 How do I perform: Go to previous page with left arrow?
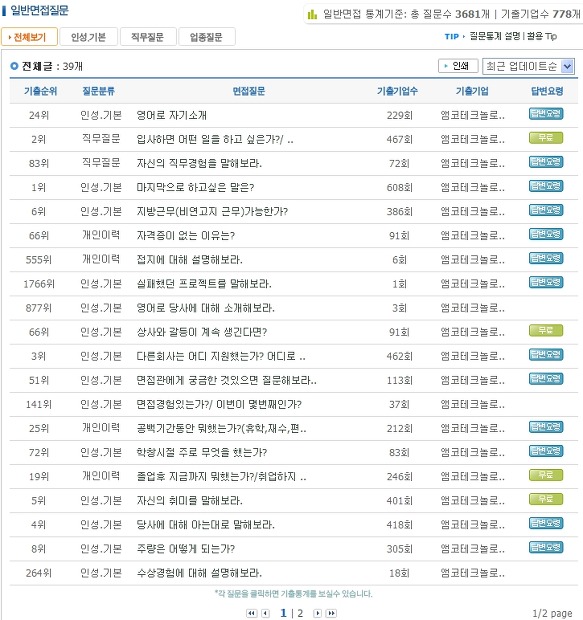(265, 613)
